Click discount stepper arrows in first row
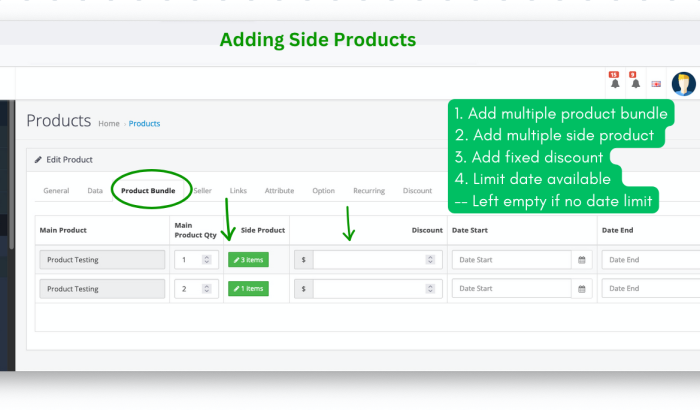The height and width of the screenshot is (410, 700). pyautogui.click(x=430, y=259)
